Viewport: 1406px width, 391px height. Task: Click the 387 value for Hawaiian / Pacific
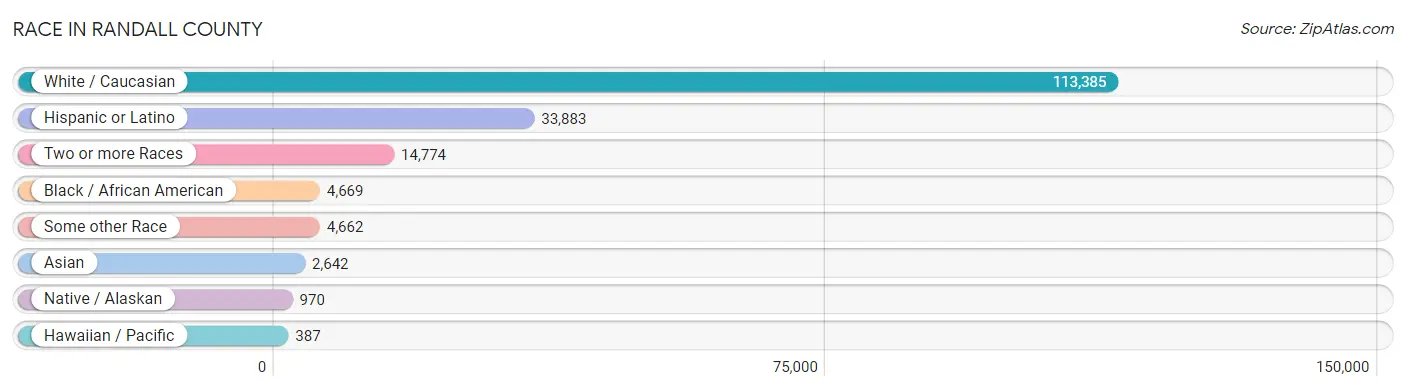(x=308, y=335)
